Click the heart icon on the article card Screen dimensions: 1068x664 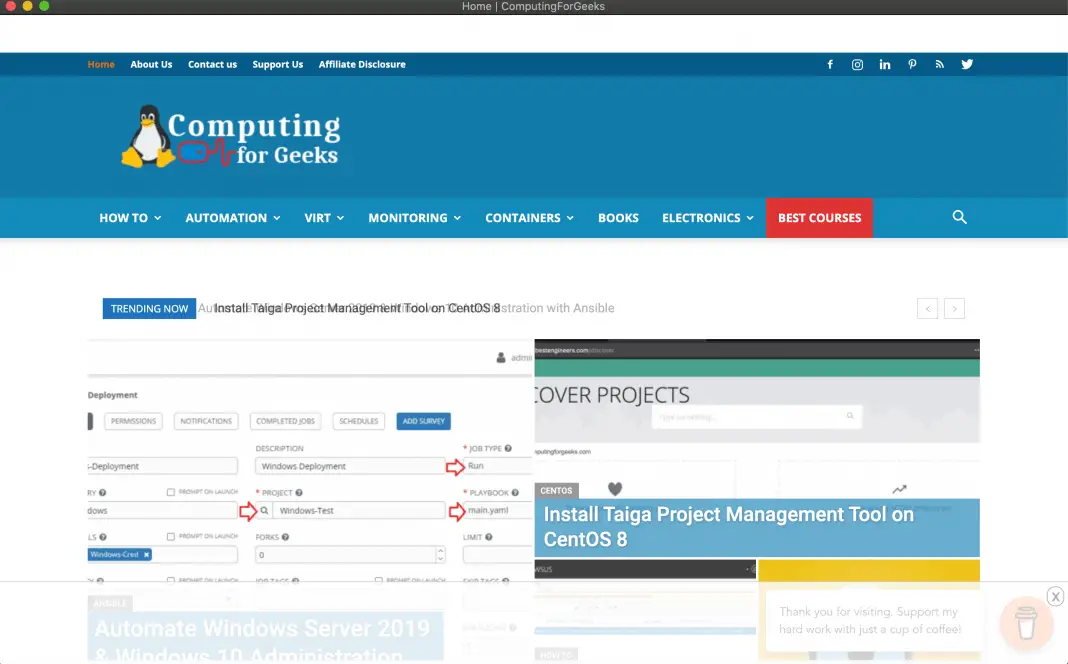(x=614, y=489)
